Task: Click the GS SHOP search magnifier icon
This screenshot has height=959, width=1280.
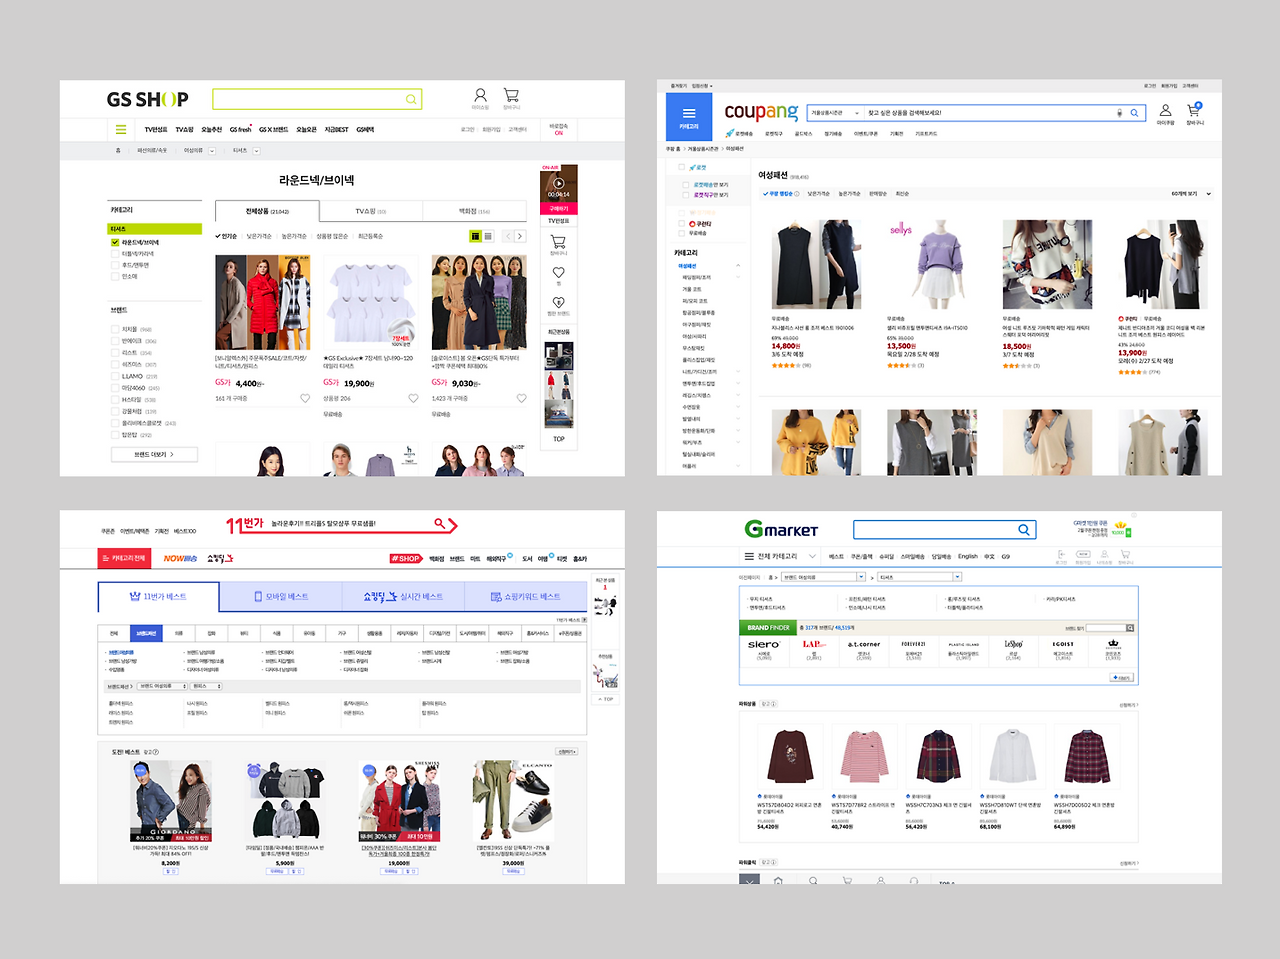Action: (411, 99)
